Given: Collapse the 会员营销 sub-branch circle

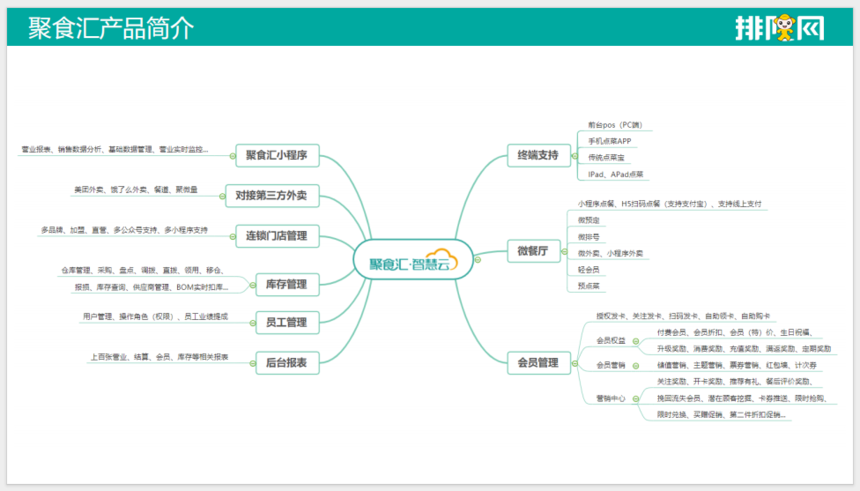Looking at the screenshot, I should pos(636,366).
